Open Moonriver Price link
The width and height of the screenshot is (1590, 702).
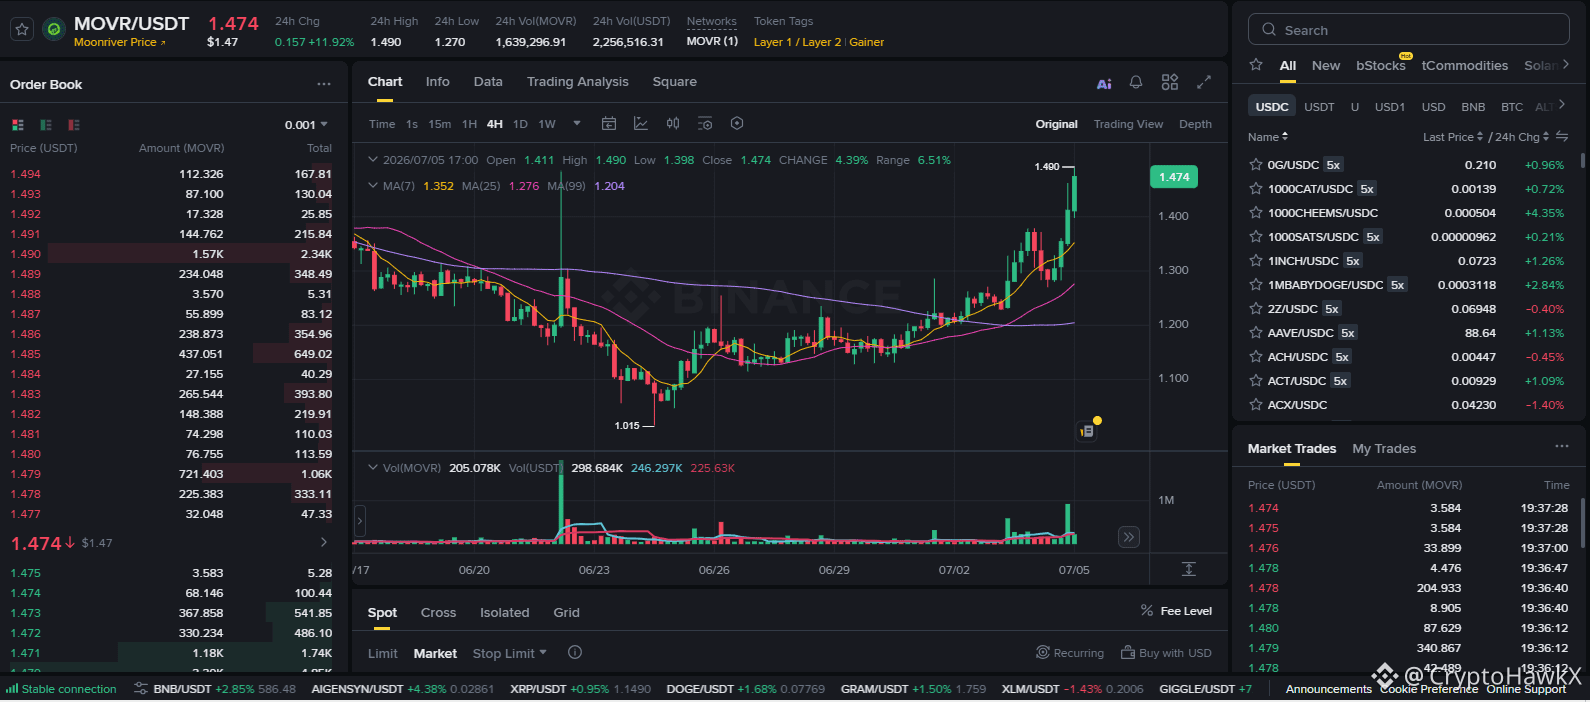pyautogui.click(x=120, y=42)
